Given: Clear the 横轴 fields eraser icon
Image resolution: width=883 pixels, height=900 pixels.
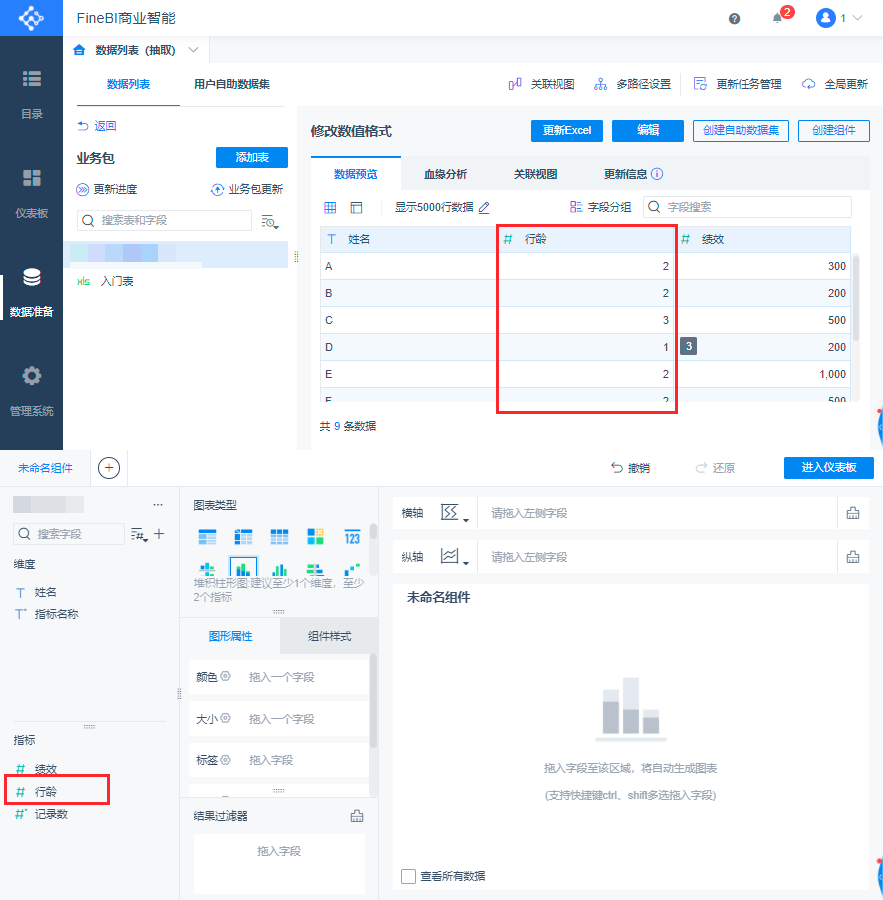Looking at the screenshot, I should 853,513.
